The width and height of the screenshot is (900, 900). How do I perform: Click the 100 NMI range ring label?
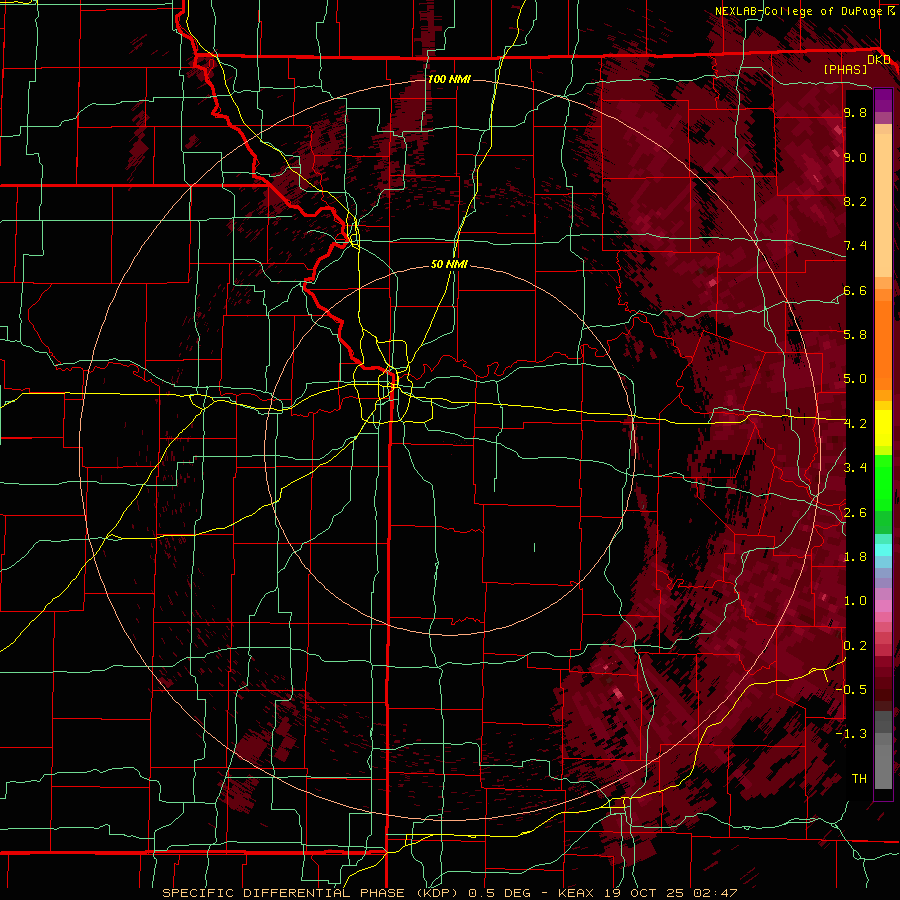tap(449, 79)
